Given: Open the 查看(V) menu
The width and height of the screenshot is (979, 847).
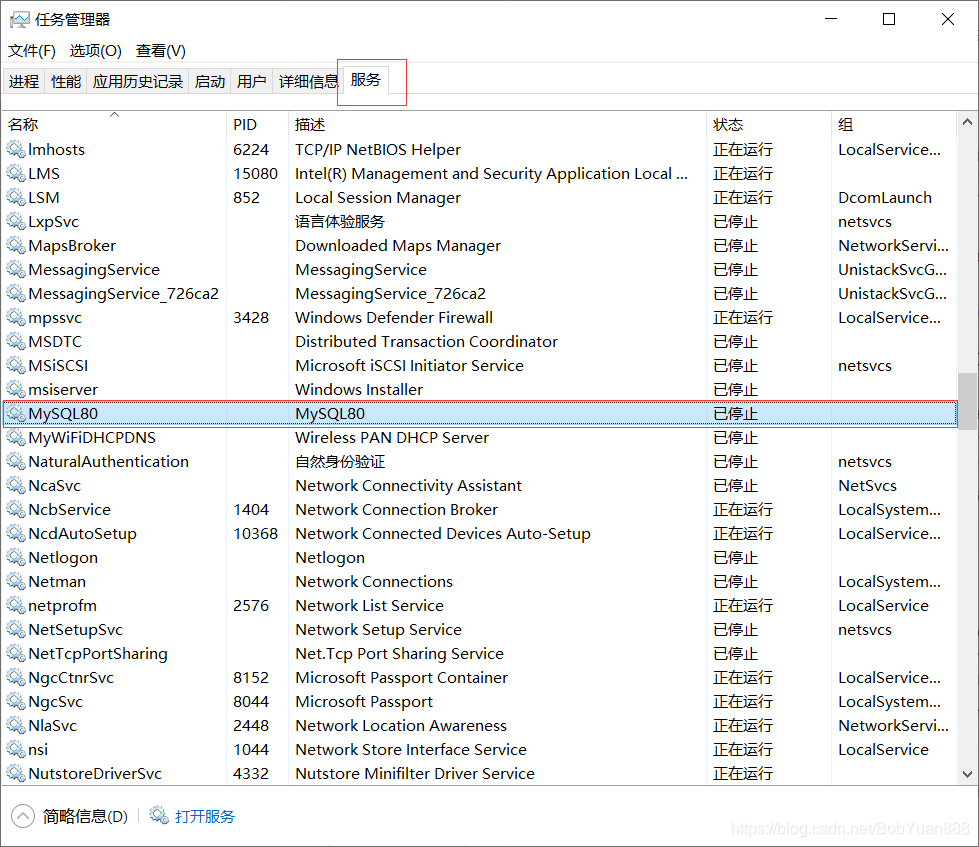Looking at the screenshot, I should tap(161, 51).
